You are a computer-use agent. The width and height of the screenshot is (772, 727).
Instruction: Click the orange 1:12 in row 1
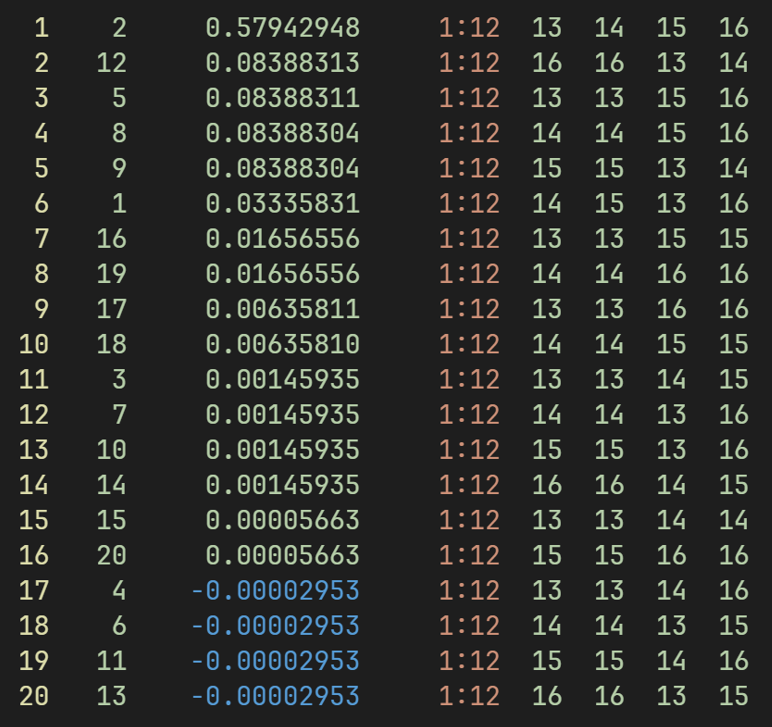tap(469, 28)
